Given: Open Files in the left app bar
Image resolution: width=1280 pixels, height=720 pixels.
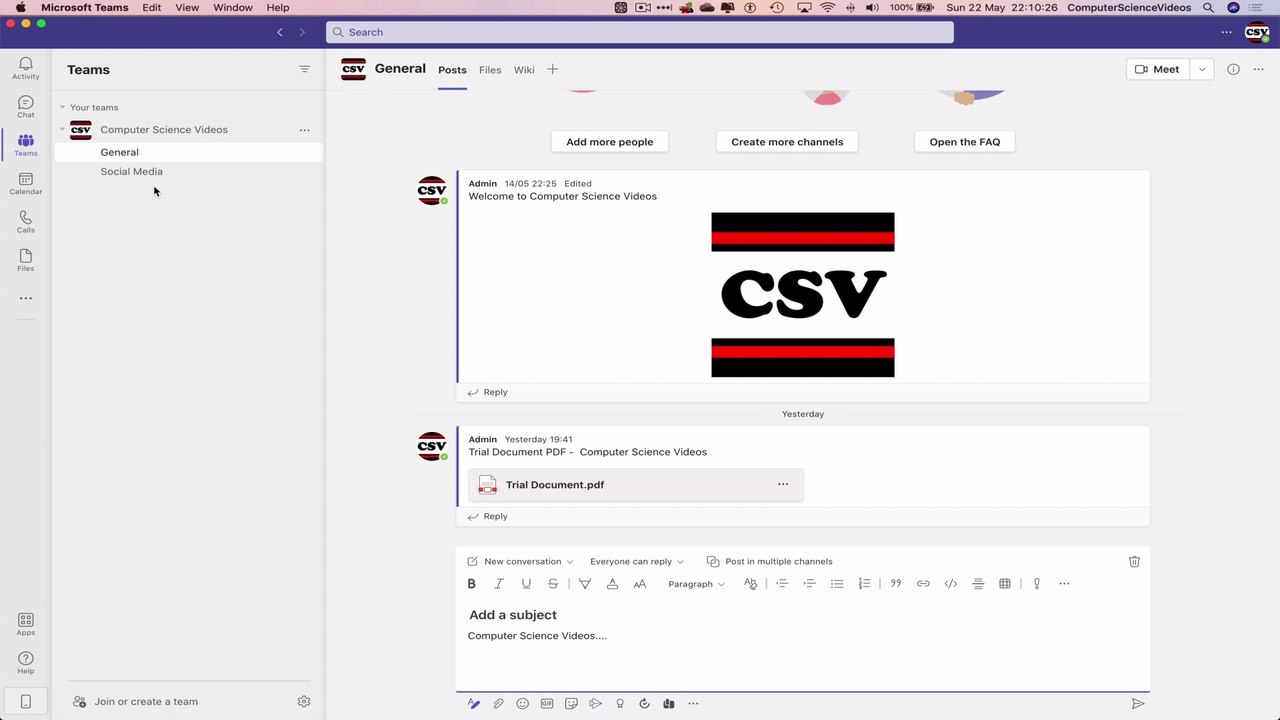Looking at the screenshot, I should pyautogui.click(x=26, y=260).
